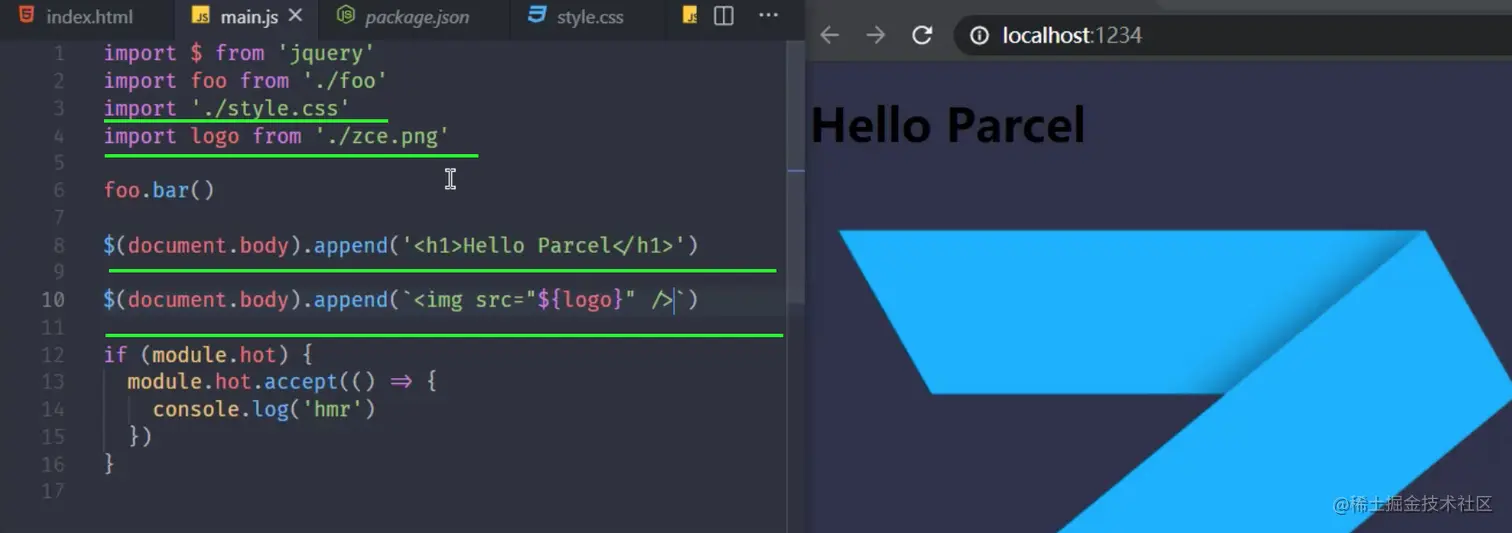Screen dimensions: 1512x533
Task: Switch to the index.html tab
Action: 77,17
